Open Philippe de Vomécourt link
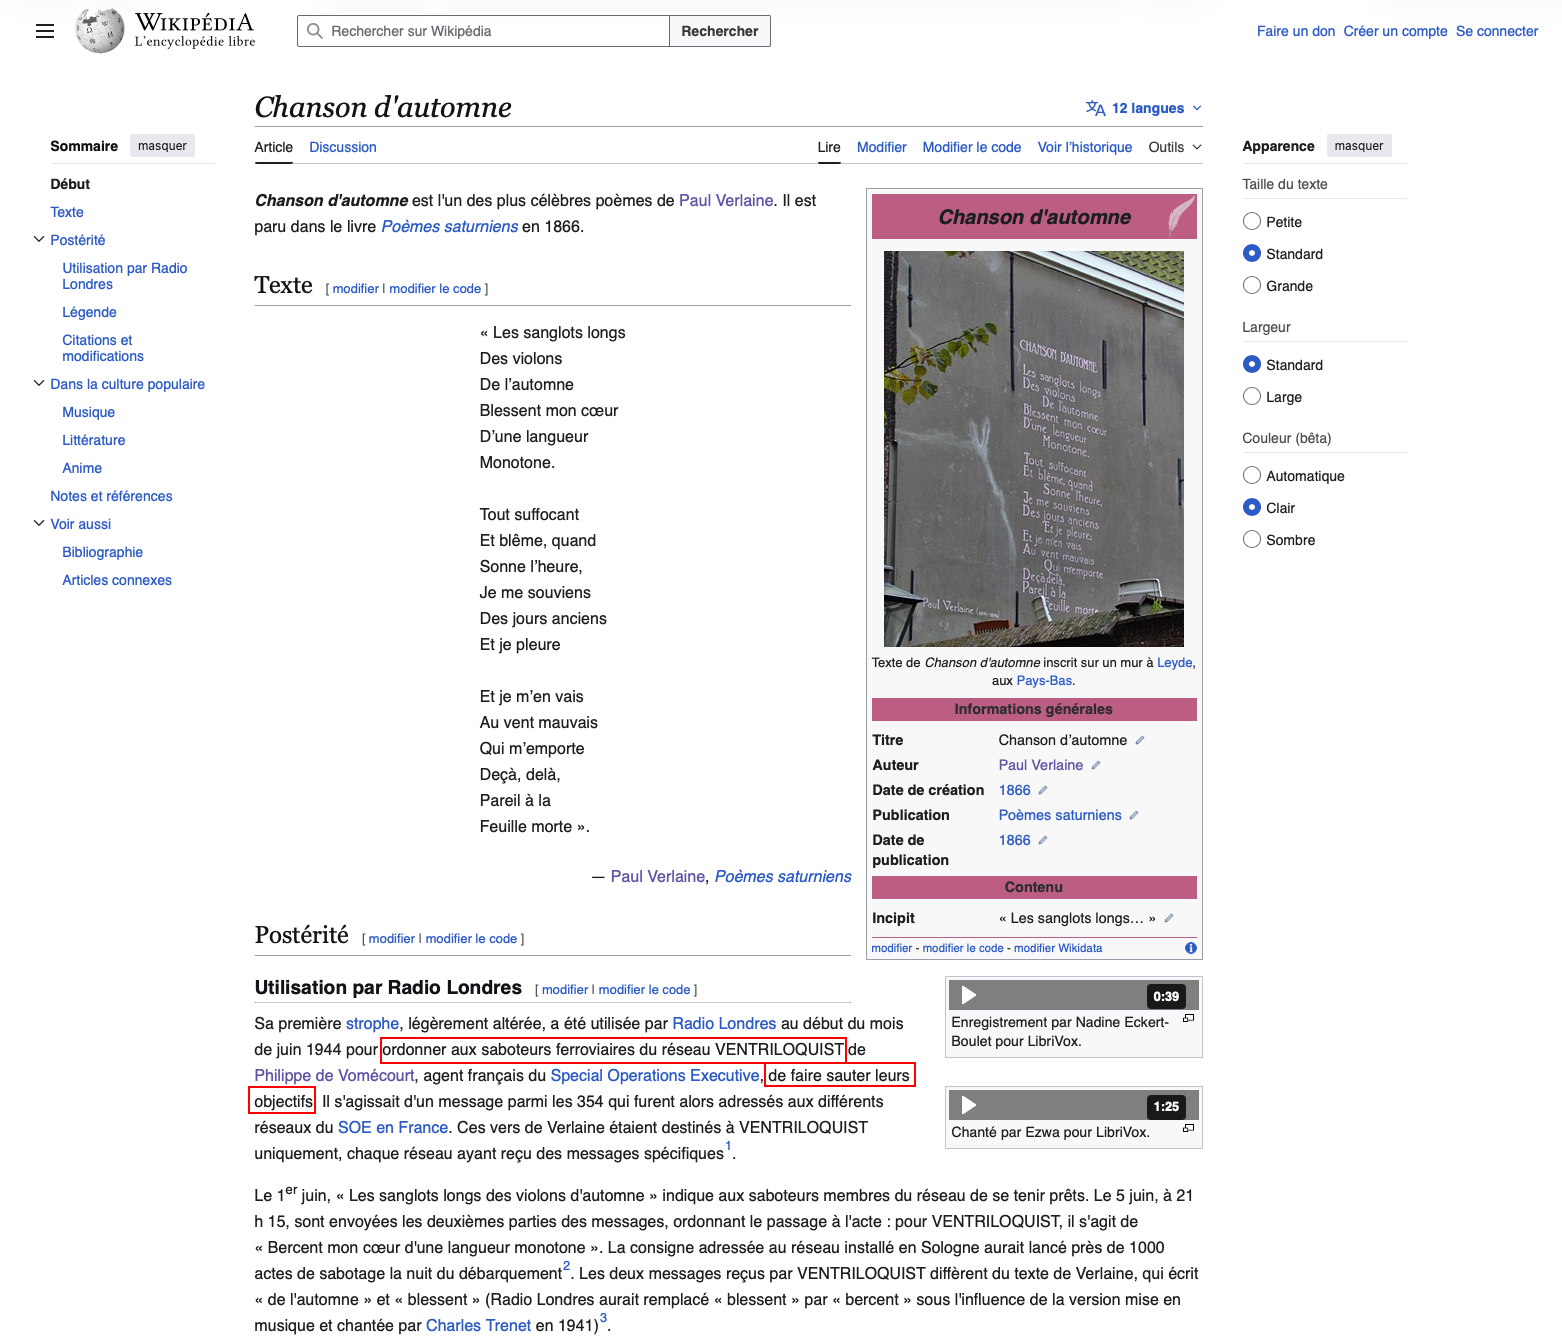 [334, 1075]
